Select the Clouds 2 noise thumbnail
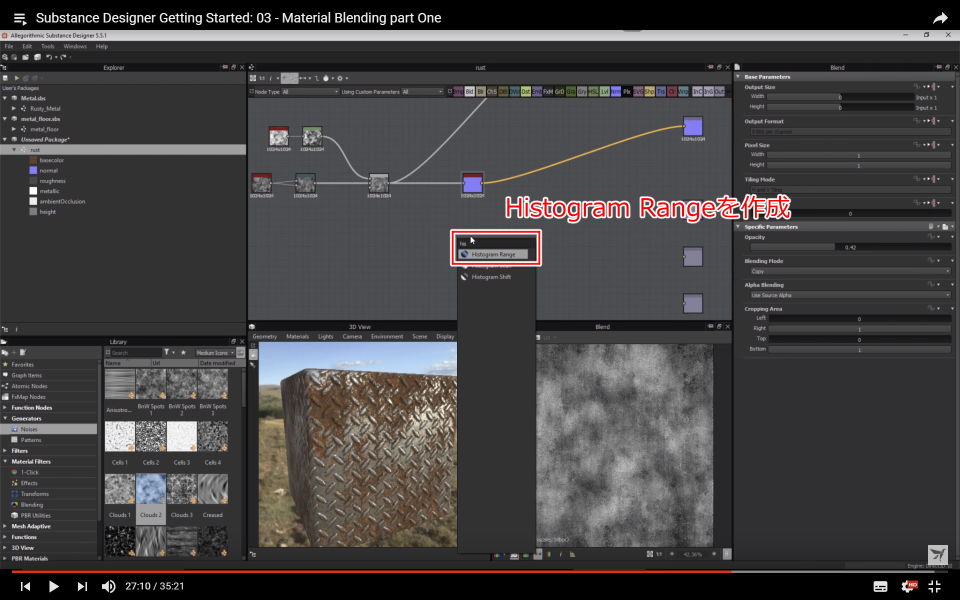Screen dimensions: 960x600 pyautogui.click(x=151, y=489)
